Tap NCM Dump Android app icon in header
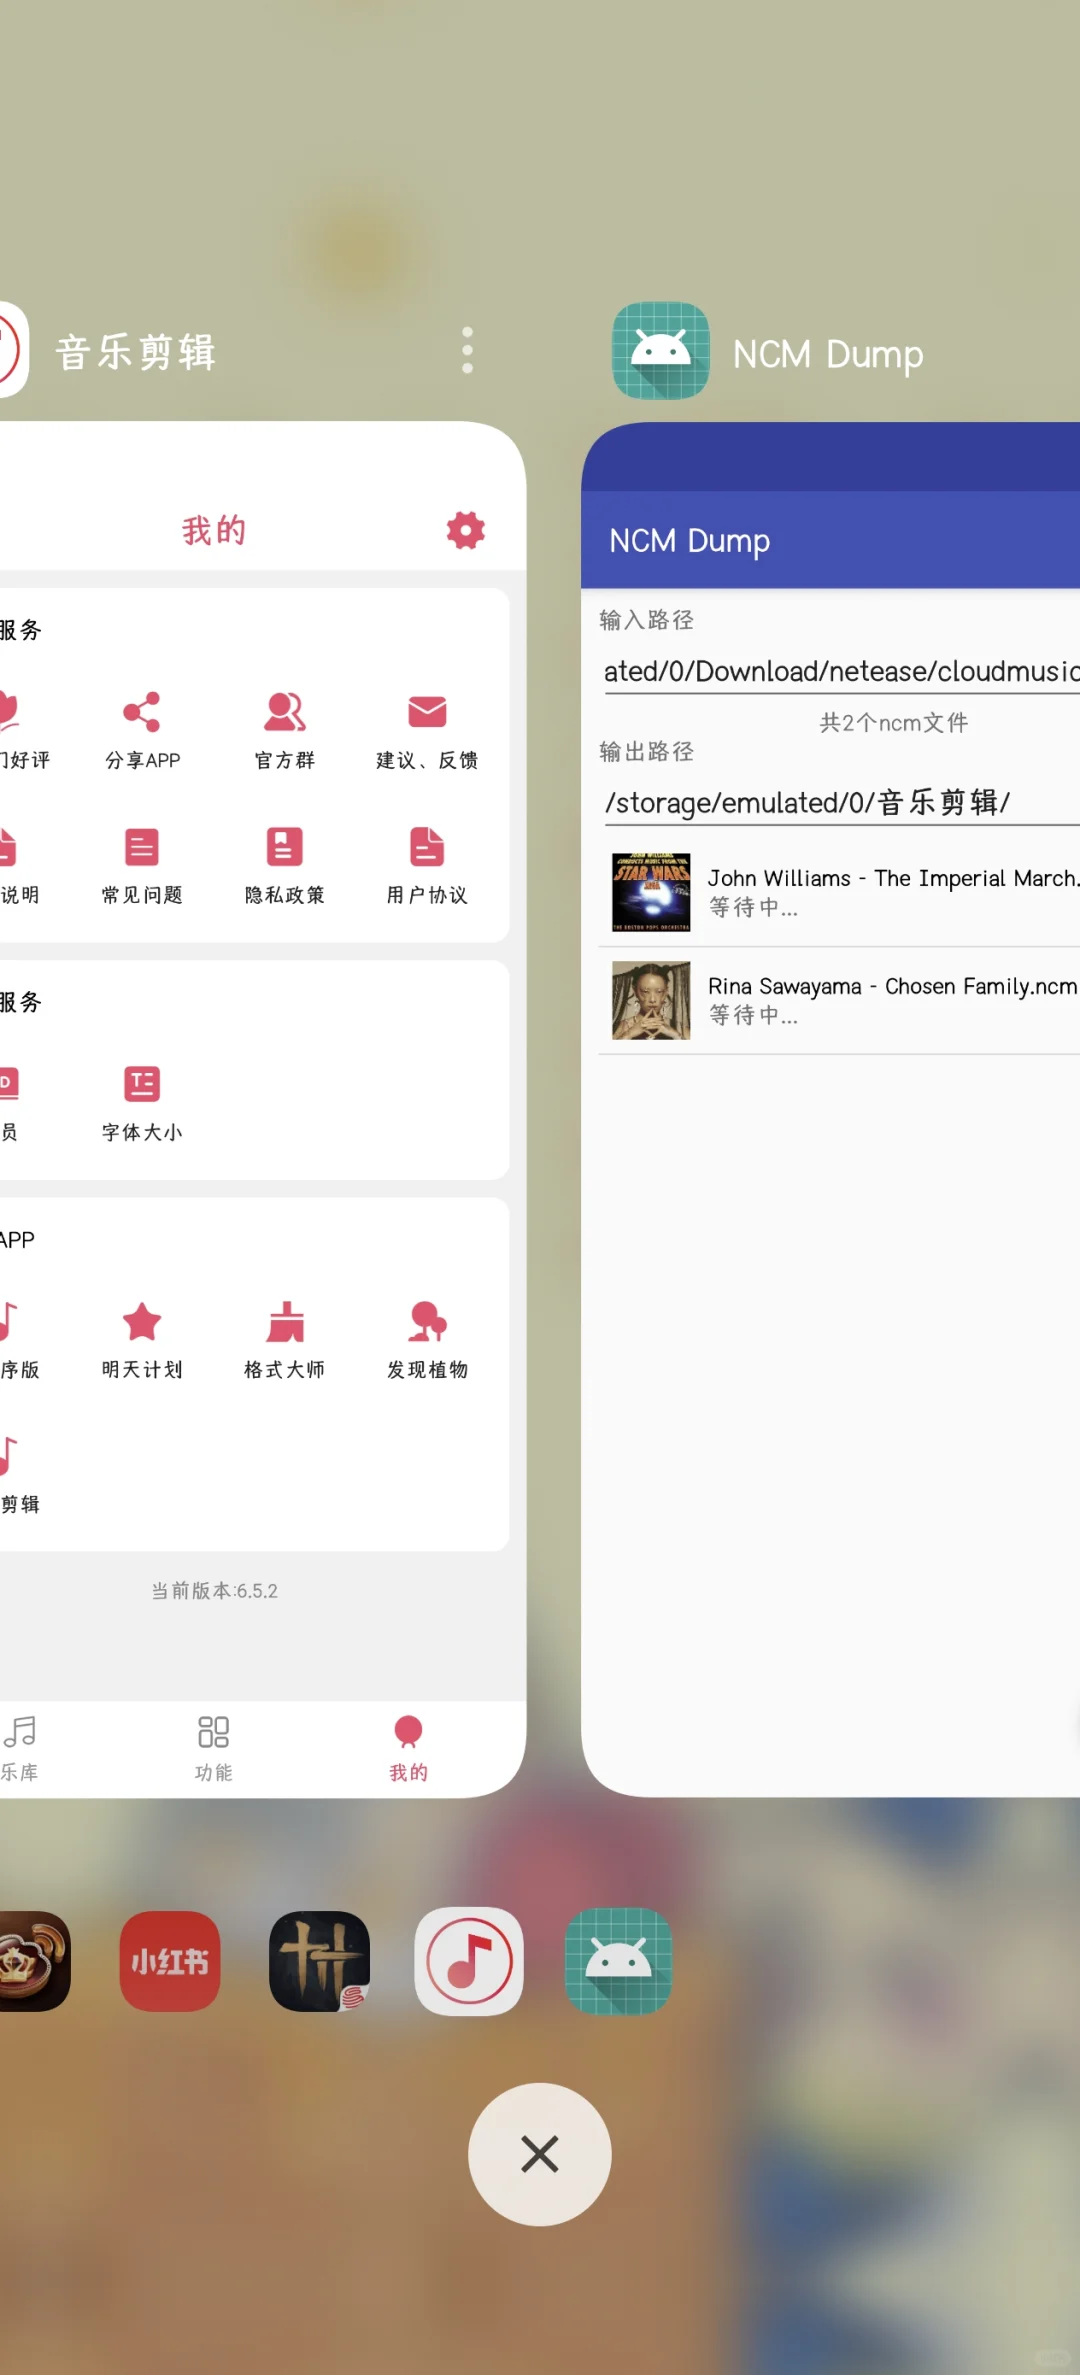The width and height of the screenshot is (1080, 2375). click(x=661, y=351)
